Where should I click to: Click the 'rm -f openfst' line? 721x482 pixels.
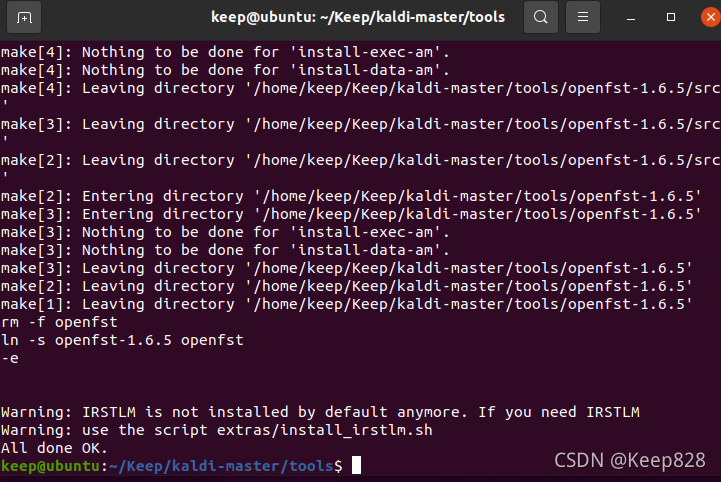click(59, 322)
